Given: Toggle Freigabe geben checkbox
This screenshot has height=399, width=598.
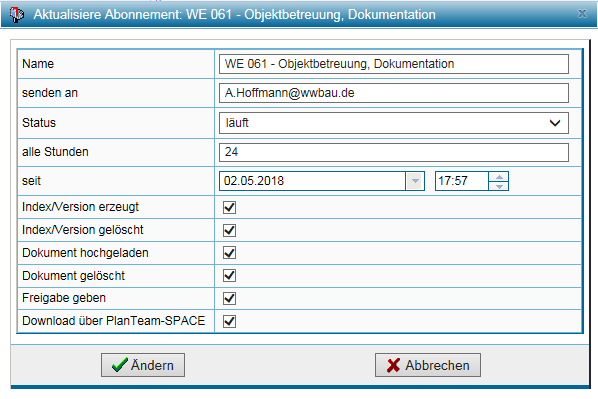Looking at the screenshot, I should pyautogui.click(x=230, y=298).
